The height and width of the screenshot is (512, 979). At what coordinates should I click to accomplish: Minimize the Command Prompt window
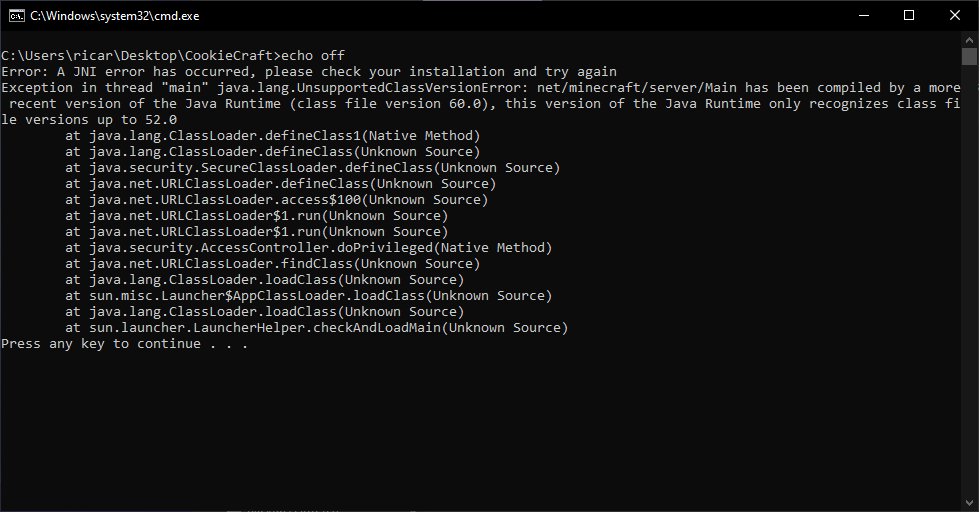(863, 16)
